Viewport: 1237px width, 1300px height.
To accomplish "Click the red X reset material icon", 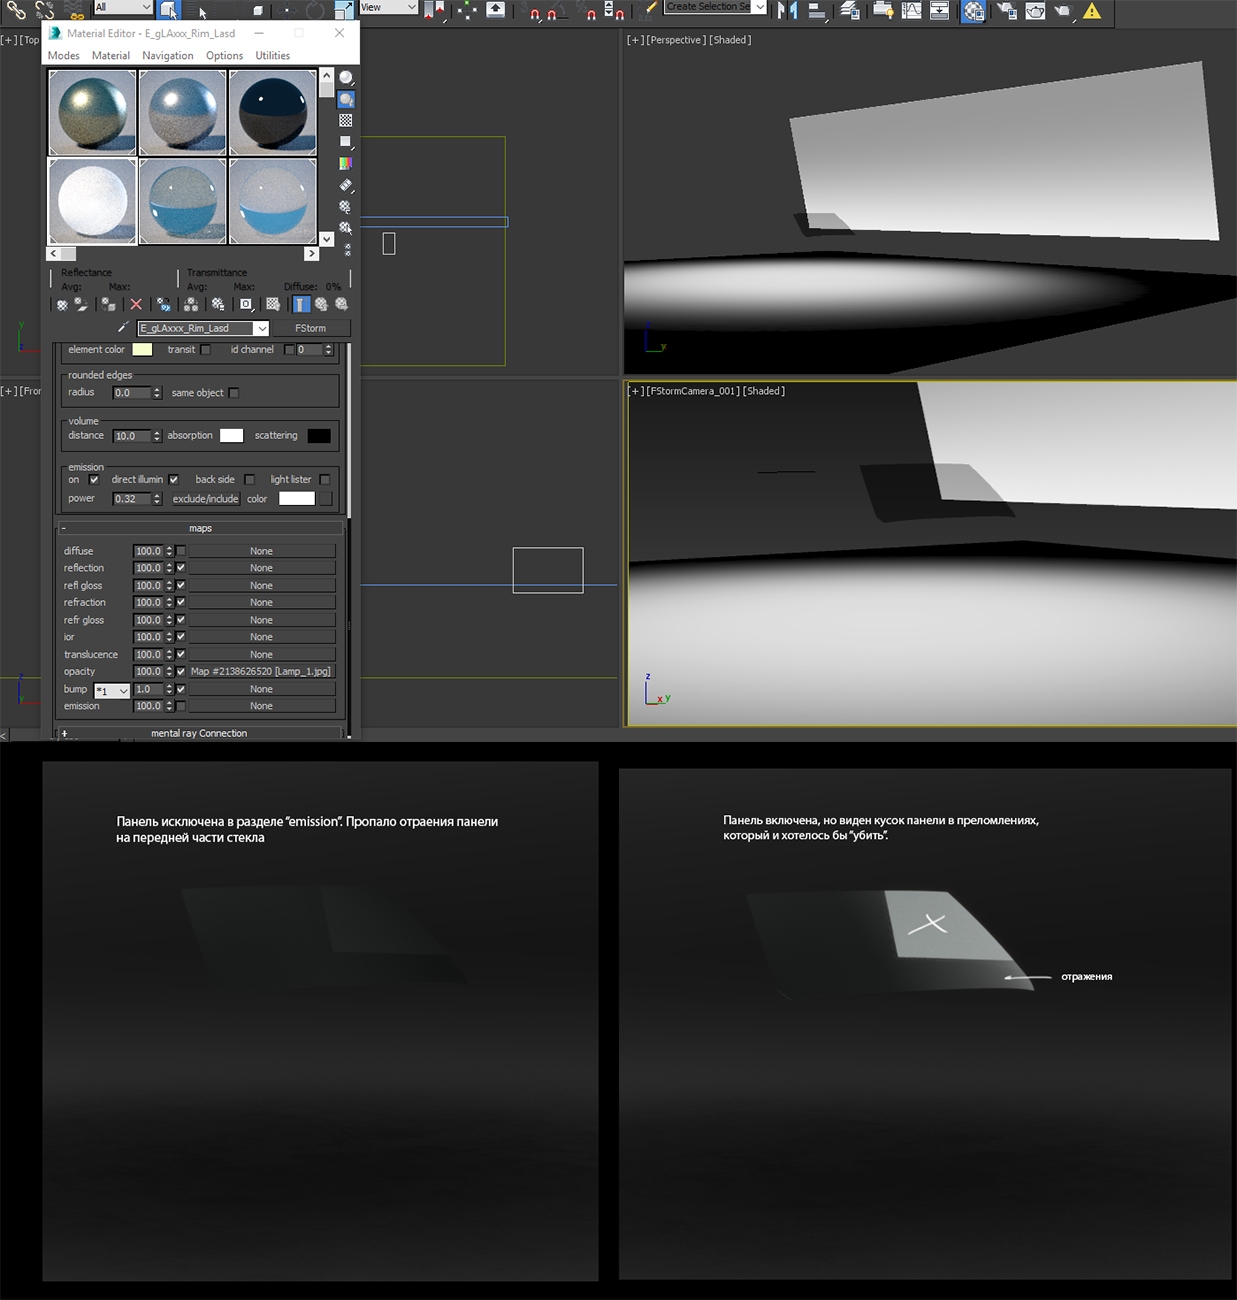I will 136,304.
